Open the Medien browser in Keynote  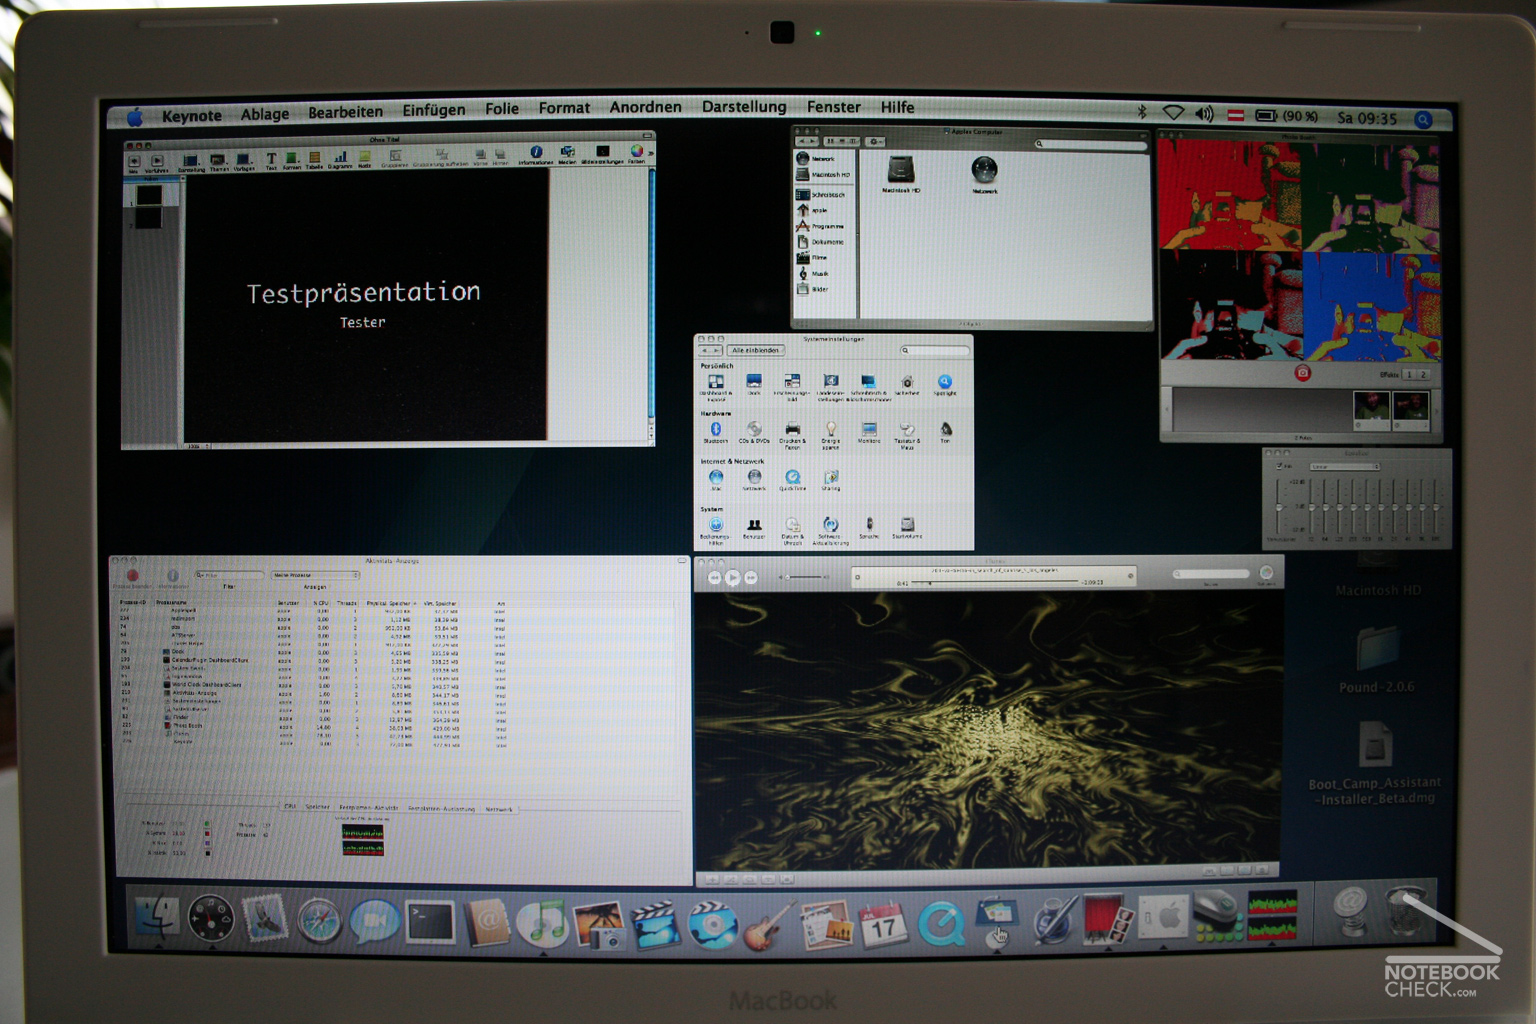567,152
